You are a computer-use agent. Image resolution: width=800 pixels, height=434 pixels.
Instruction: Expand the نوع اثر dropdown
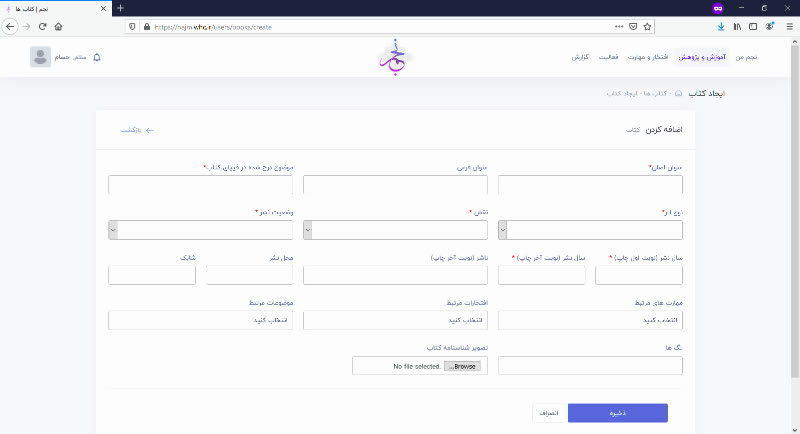click(590, 230)
